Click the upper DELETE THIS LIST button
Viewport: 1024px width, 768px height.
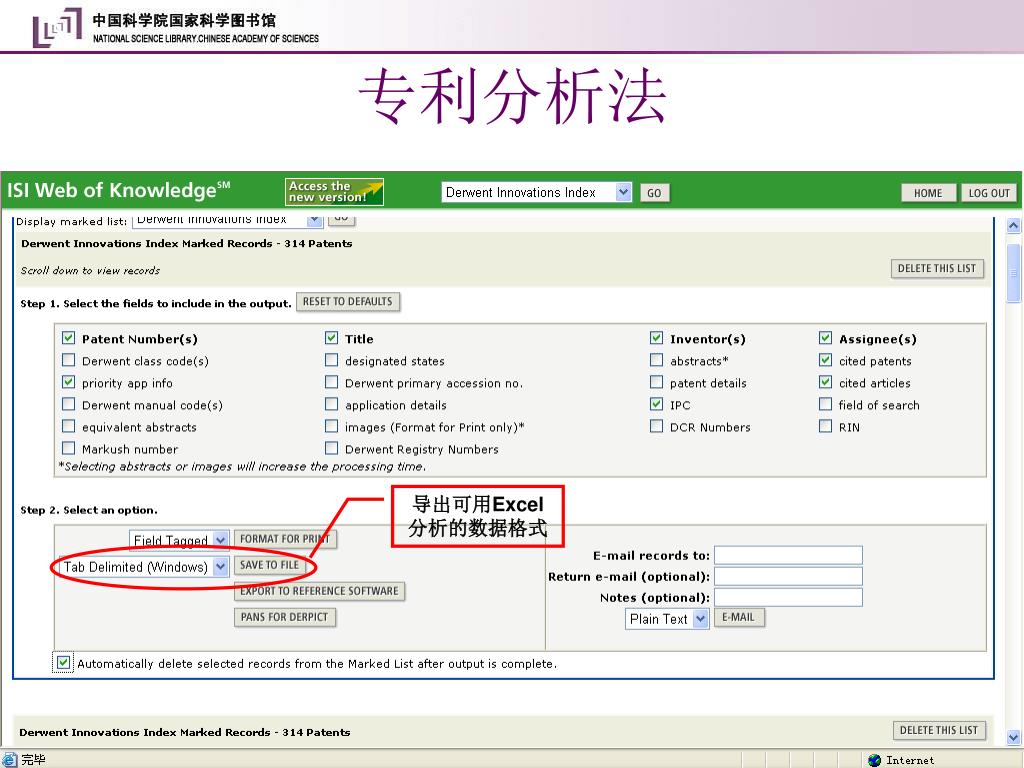(936, 268)
